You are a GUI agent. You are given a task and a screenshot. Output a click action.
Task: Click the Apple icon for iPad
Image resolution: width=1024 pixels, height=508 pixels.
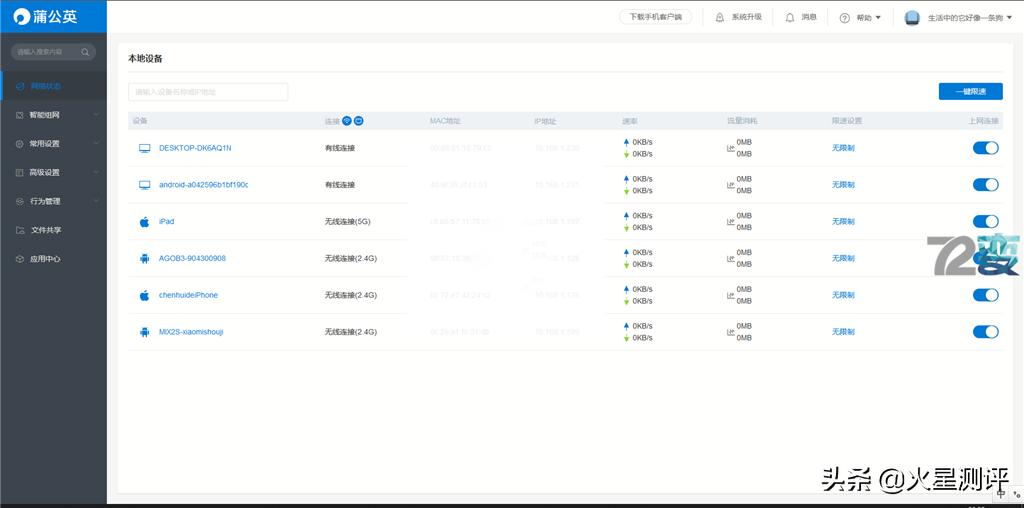click(144, 221)
